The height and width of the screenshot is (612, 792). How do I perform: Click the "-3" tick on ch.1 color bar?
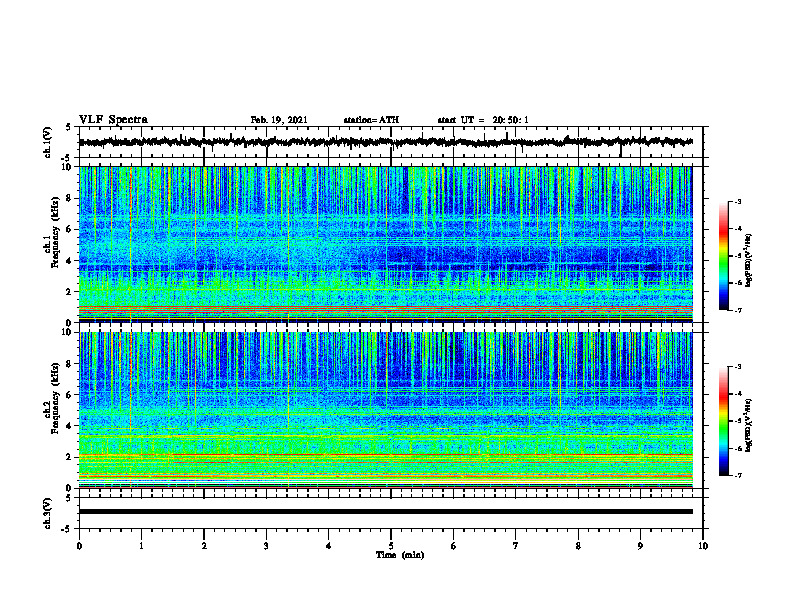(737, 201)
